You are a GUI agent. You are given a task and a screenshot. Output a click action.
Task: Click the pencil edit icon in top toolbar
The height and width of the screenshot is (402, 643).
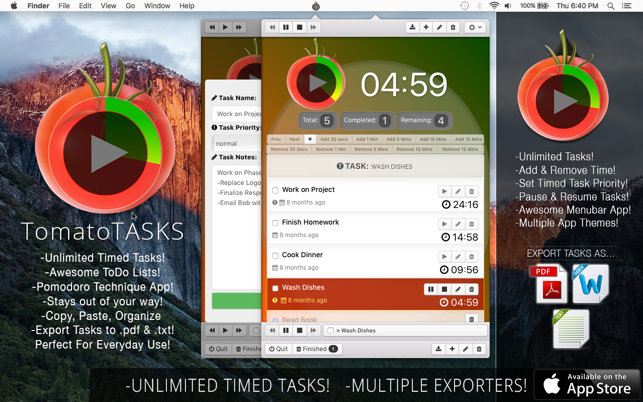pyautogui.click(x=439, y=27)
